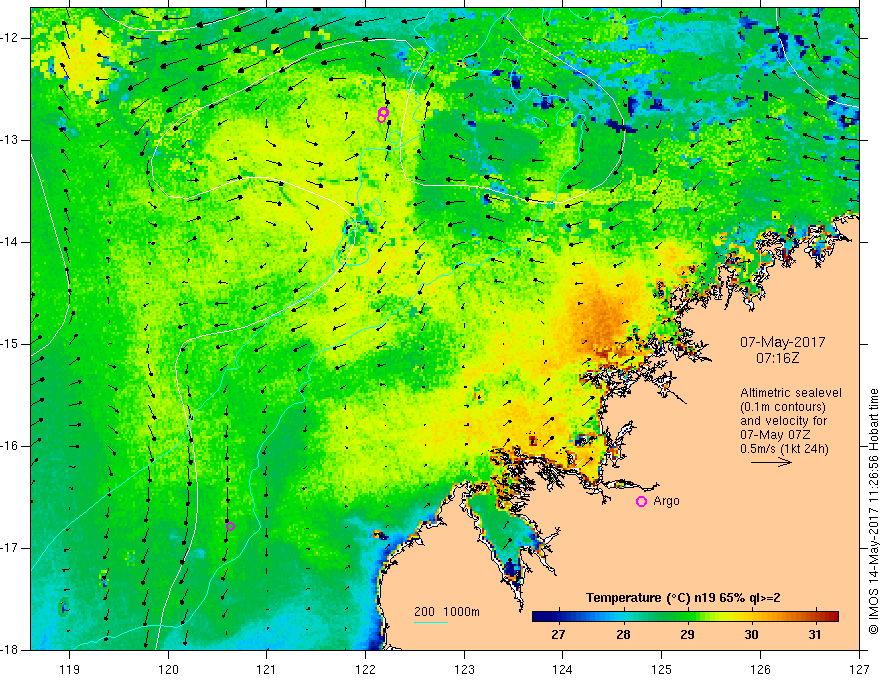Click the longitude axis label "126"
This screenshot has height=680, width=880.
[x=760, y=669]
